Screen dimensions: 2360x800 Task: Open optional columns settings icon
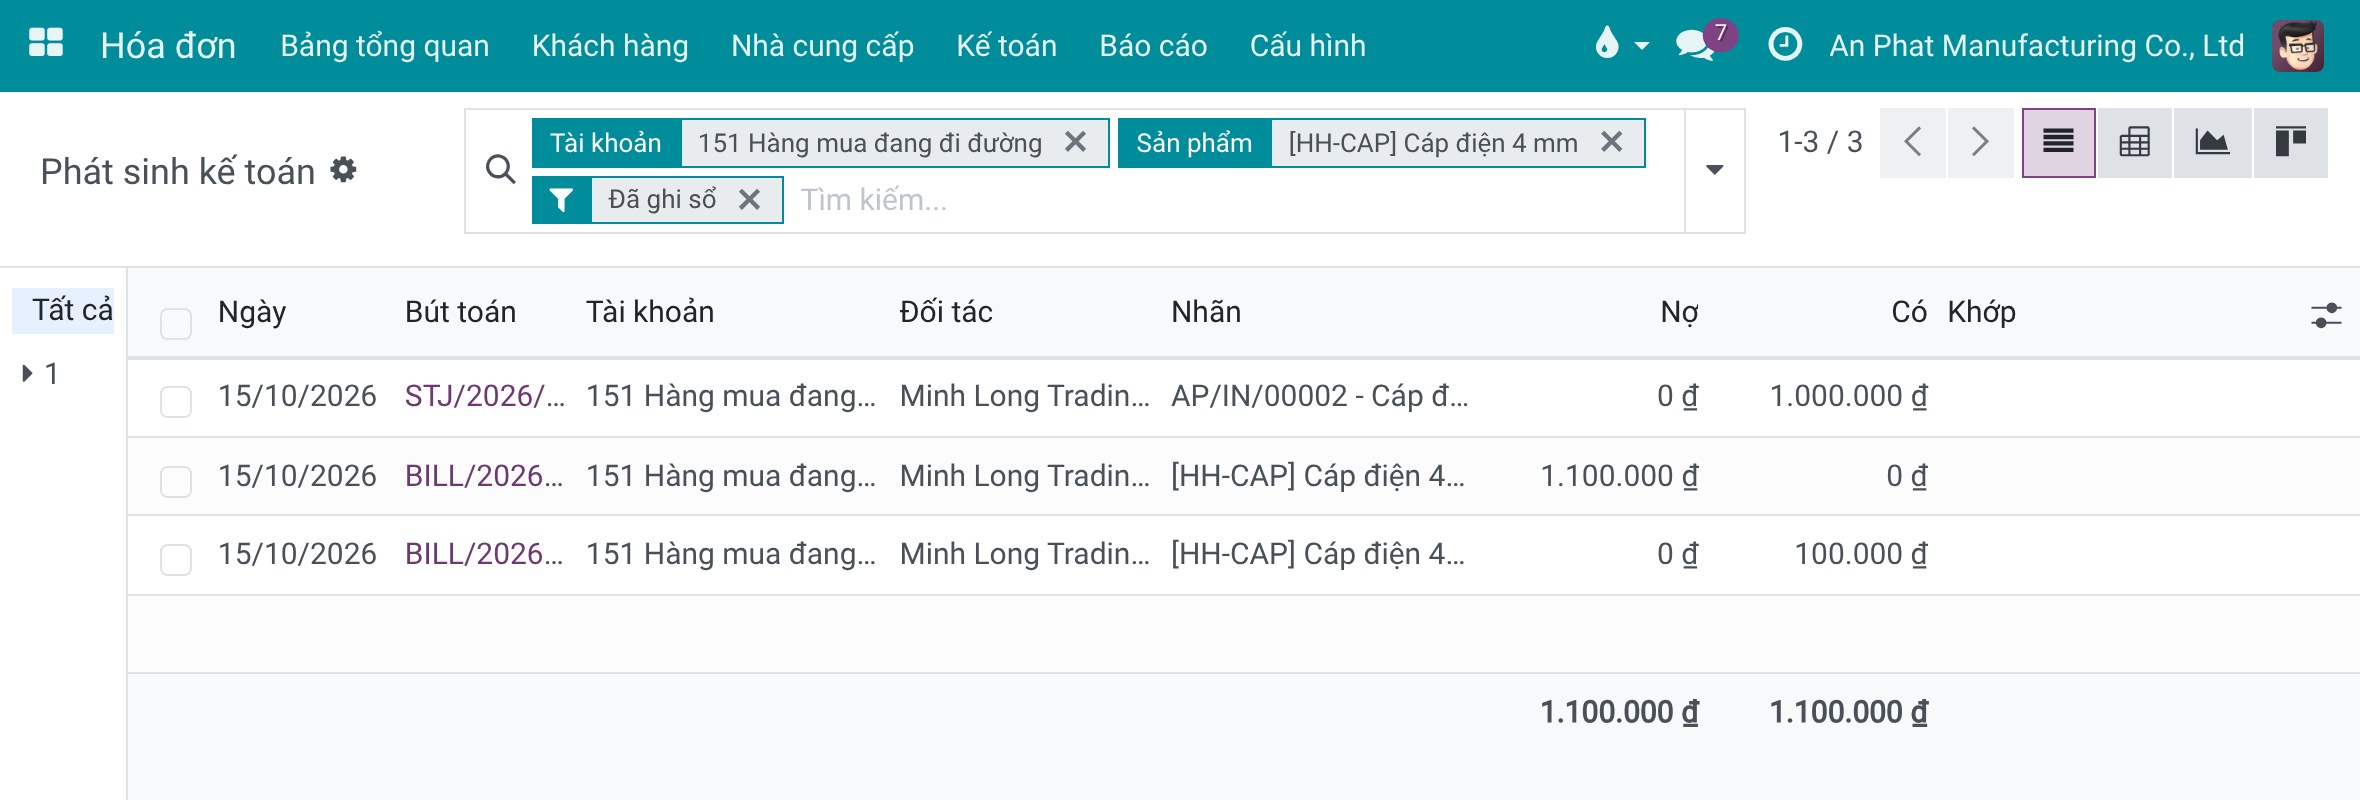pyautogui.click(x=2326, y=315)
